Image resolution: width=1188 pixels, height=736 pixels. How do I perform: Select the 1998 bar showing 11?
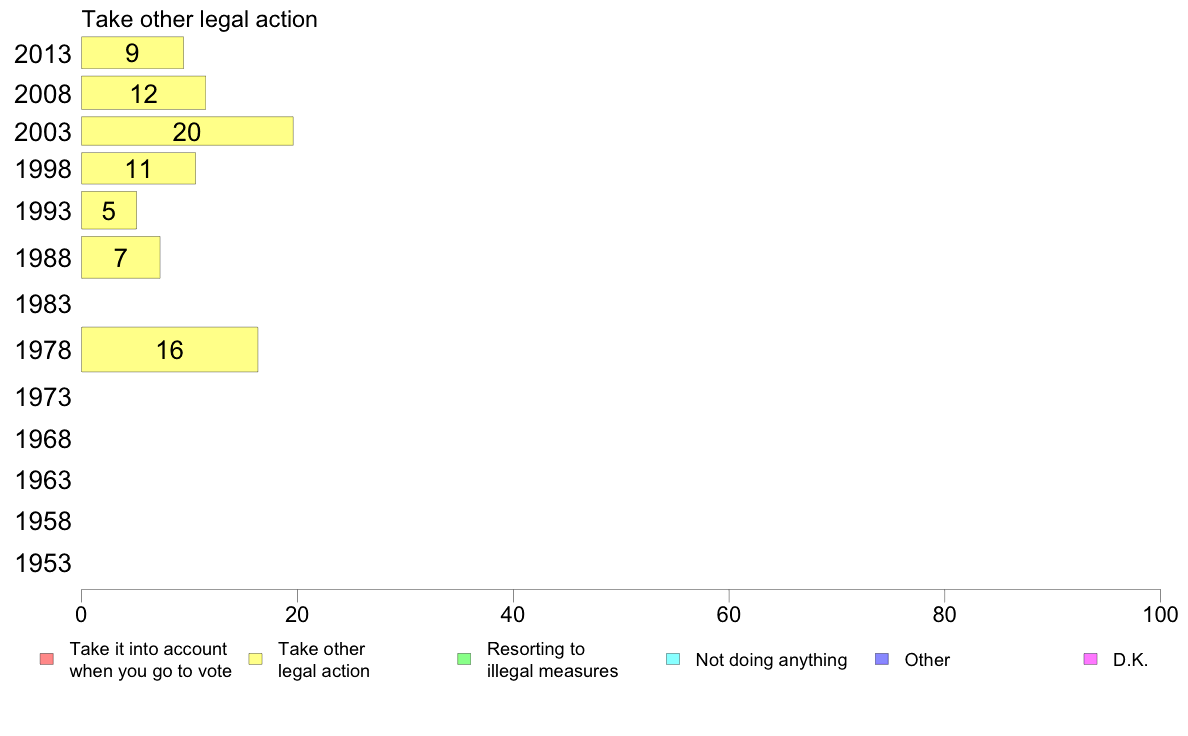[x=139, y=168]
